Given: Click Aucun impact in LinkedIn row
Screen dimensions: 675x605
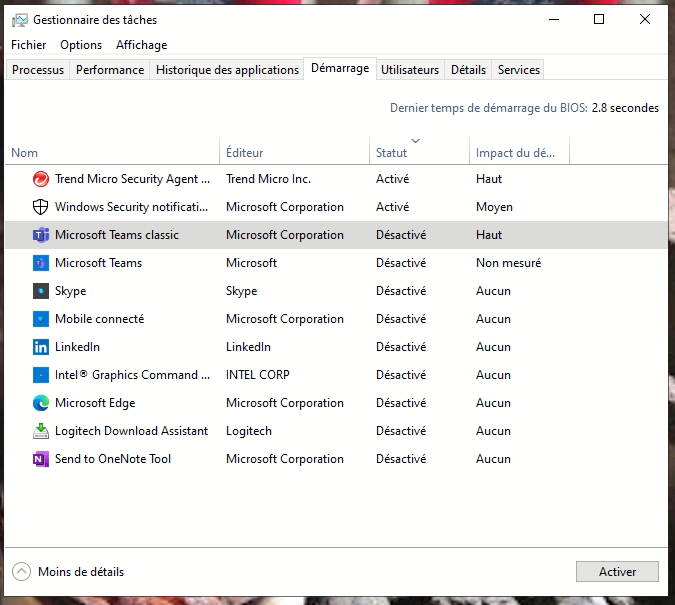Looking at the screenshot, I should point(493,347).
